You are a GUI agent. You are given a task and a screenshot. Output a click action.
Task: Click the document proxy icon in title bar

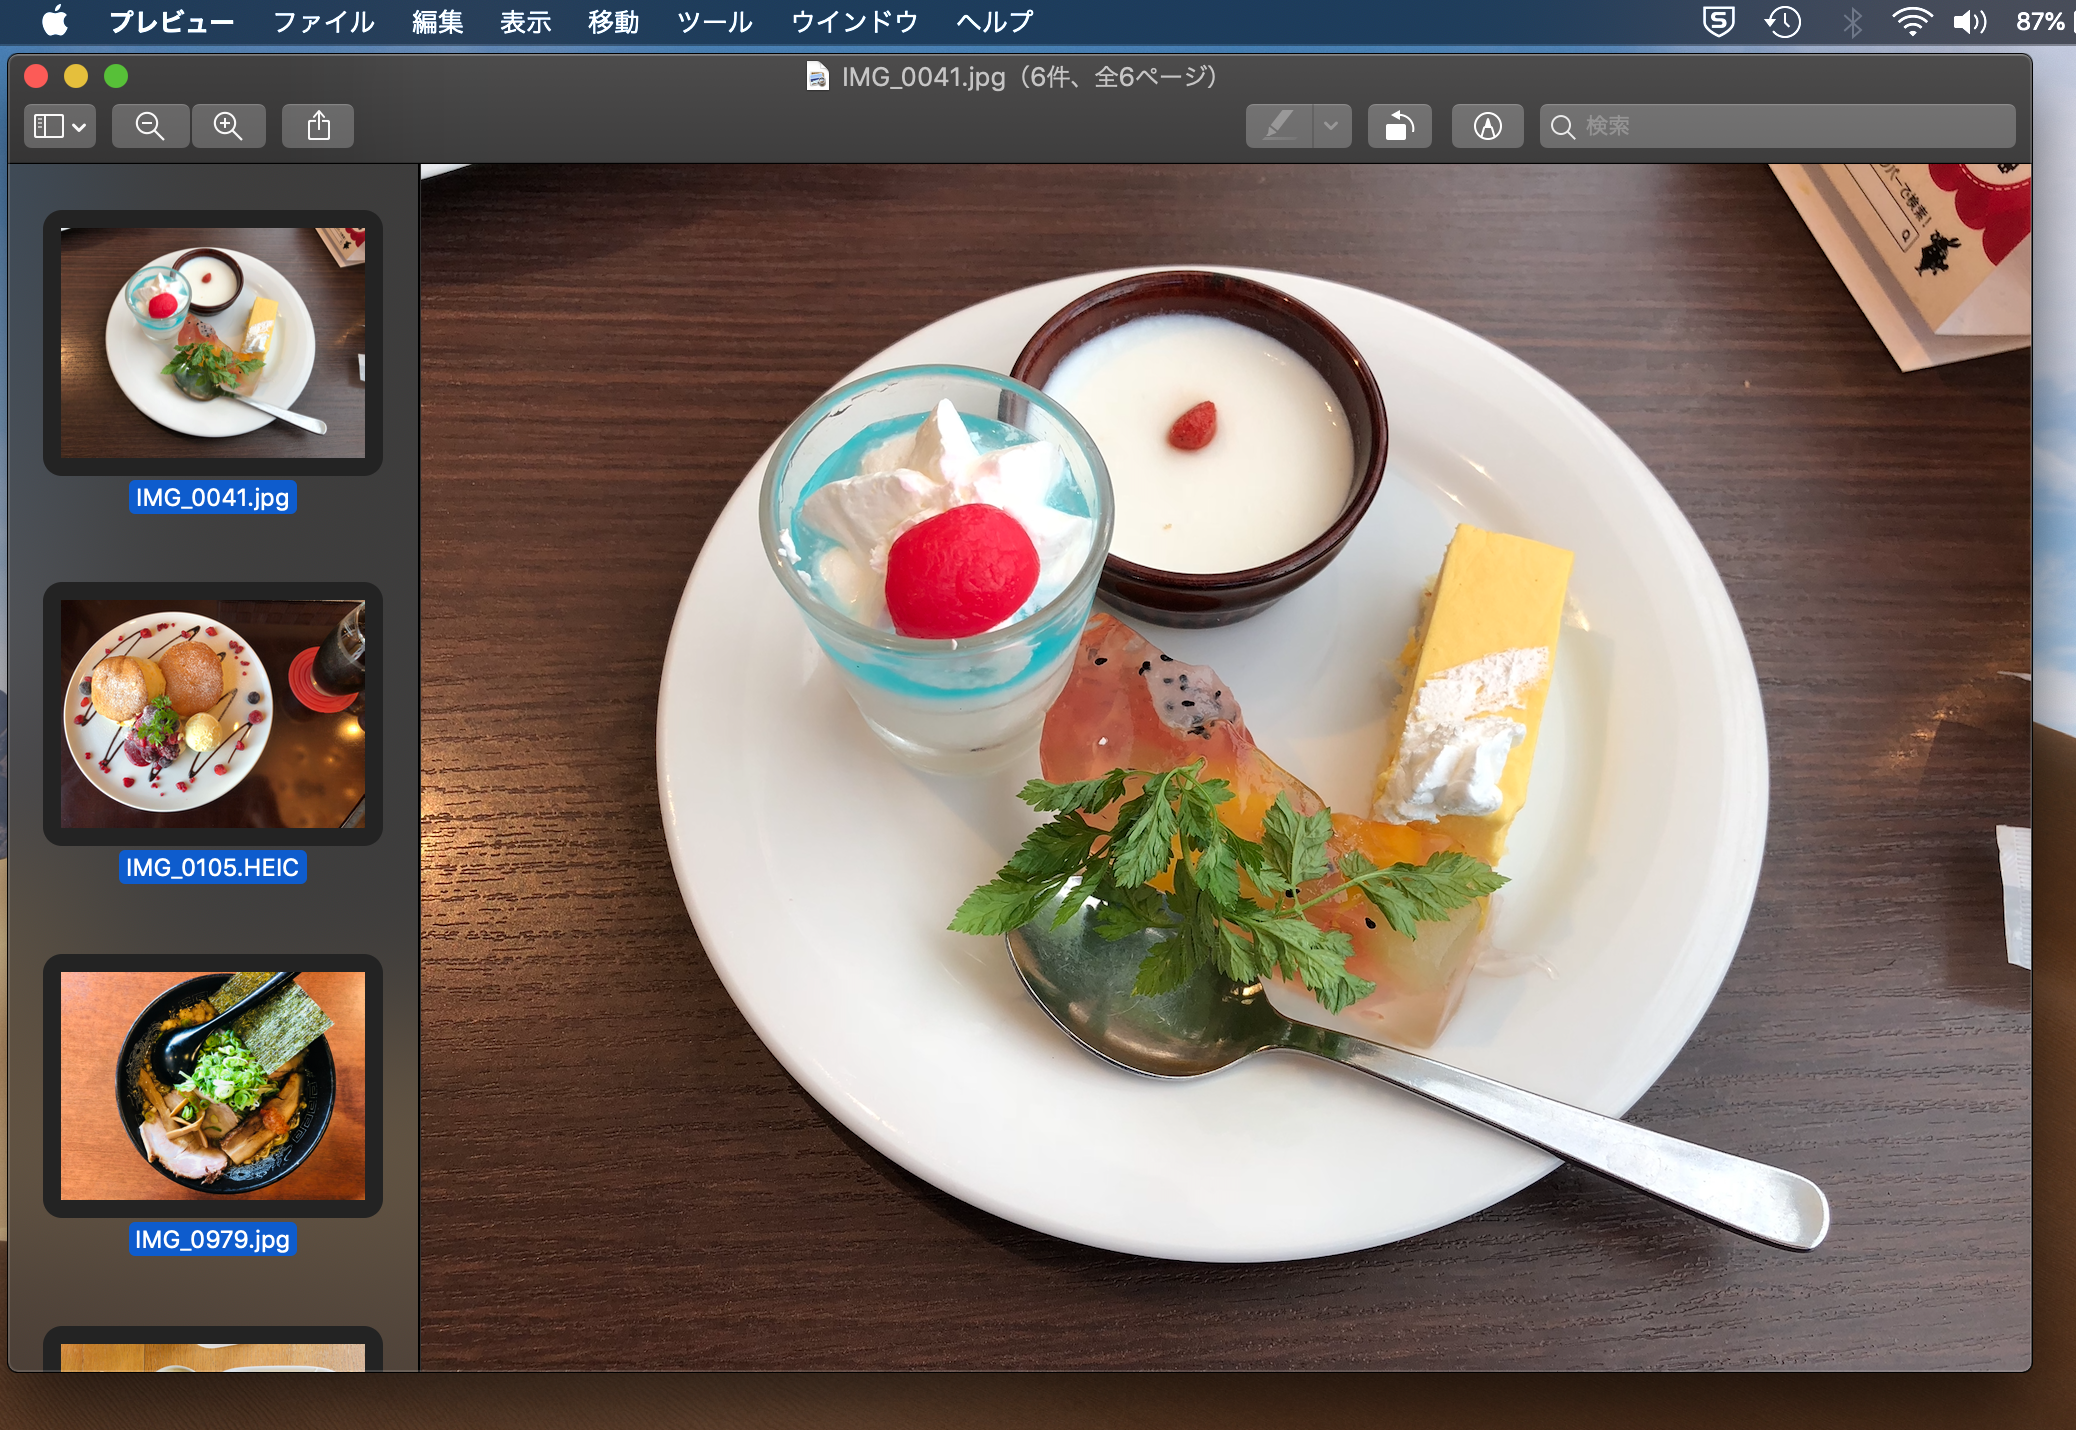tap(817, 76)
